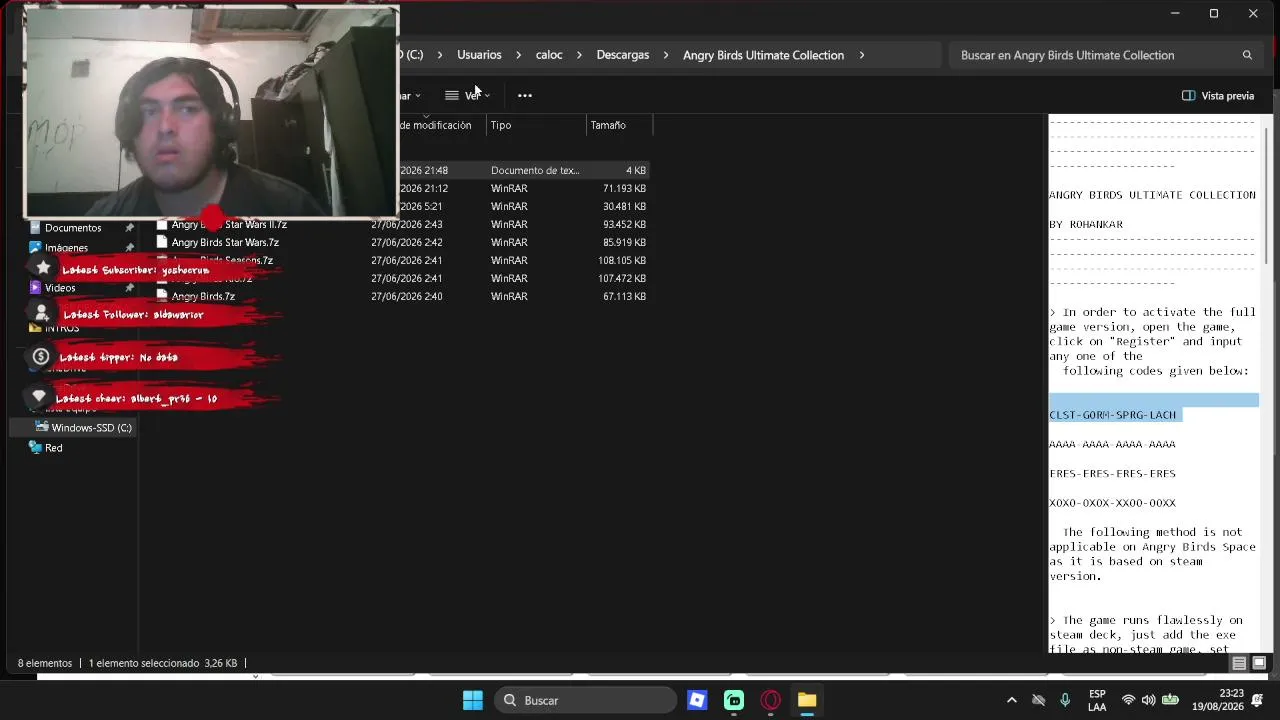Click the Angry Birds Ultimate Collection breadcrumb
The width and height of the screenshot is (1280, 720).
(763, 55)
